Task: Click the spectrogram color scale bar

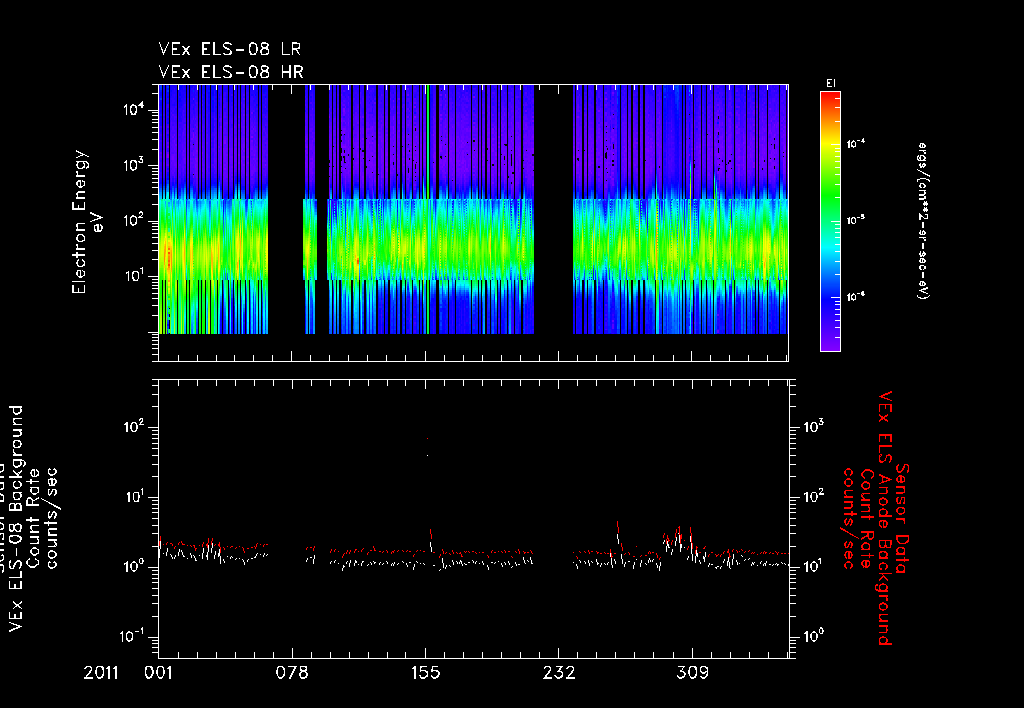Action: (x=830, y=221)
